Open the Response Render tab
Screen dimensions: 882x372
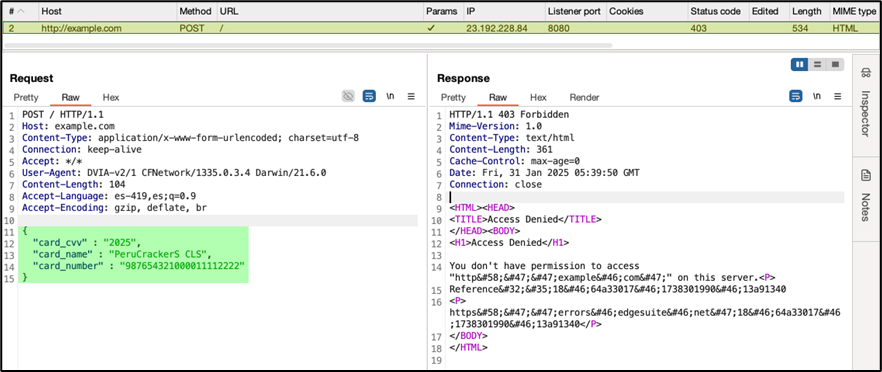click(x=584, y=97)
